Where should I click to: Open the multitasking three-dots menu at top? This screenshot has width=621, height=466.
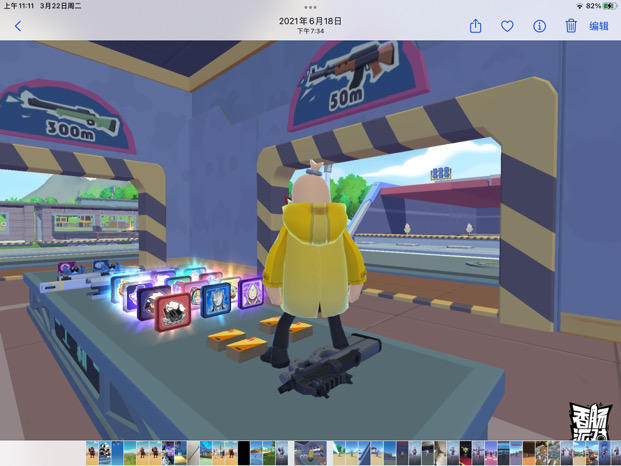(x=310, y=7)
